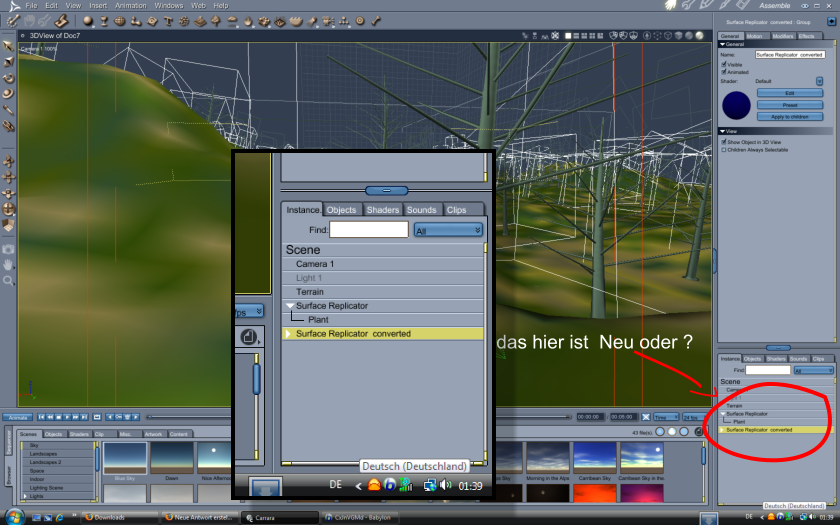Open the Shader dropdown arrow
Viewport: 840px width, 525px height.
coord(819,81)
